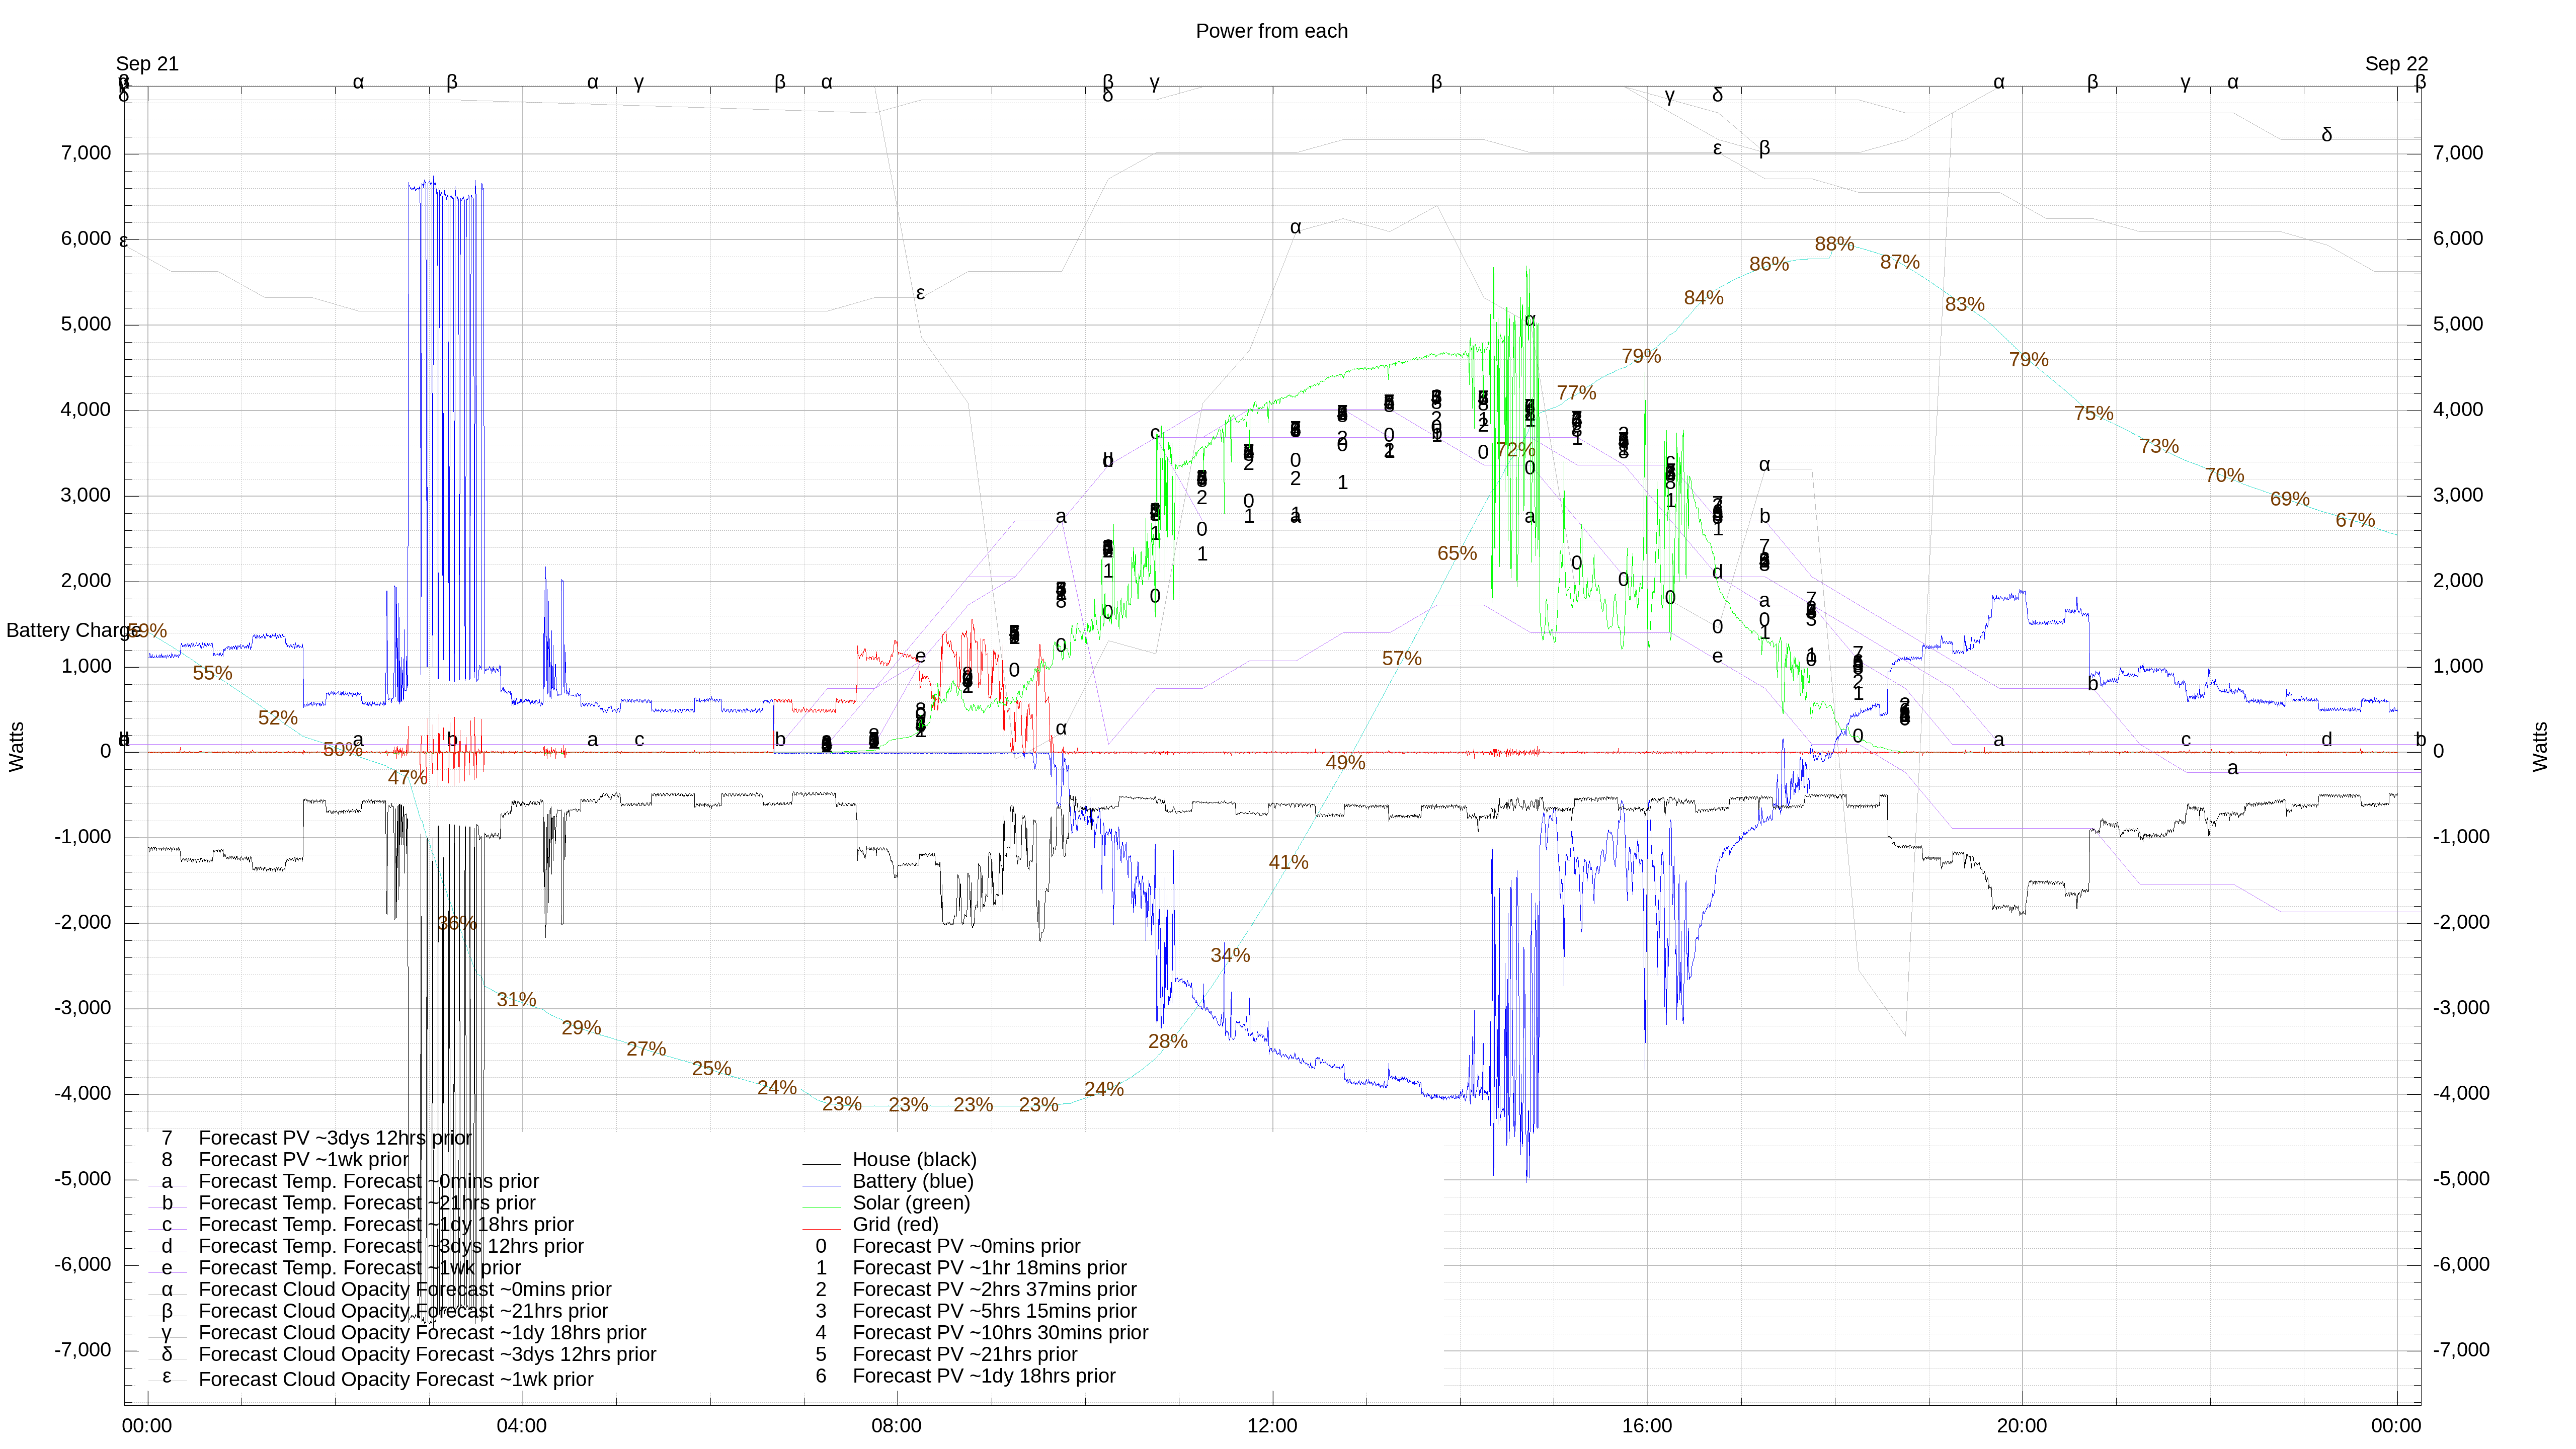The height and width of the screenshot is (1449, 2576).
Task: Click the 86% battery charge label
Action: pyautogui.click(x=1768, y=264)
